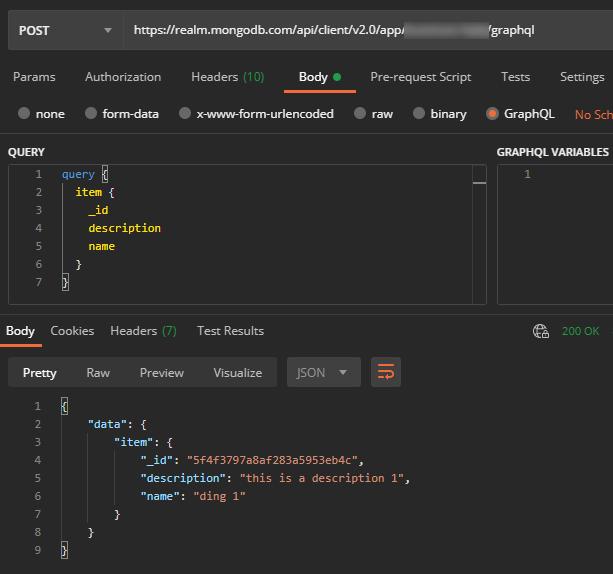Open the request Headers (10) tab
This screenshot has height=574, width=613.
(x=227, y=77)
